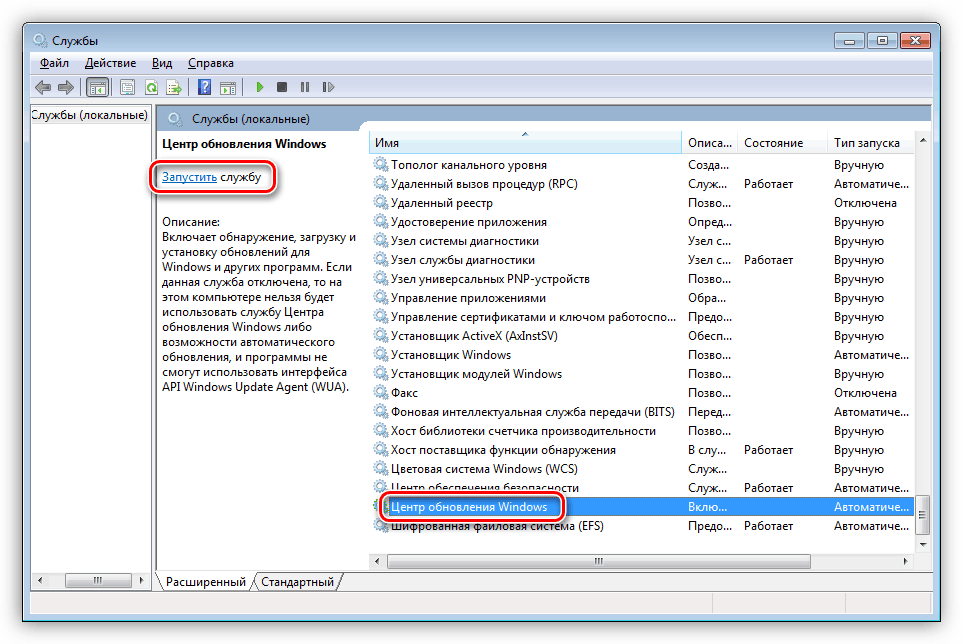Click the services list vertical scrollbar thumb
The image size is (963, 644).
[x=922, y=514]
